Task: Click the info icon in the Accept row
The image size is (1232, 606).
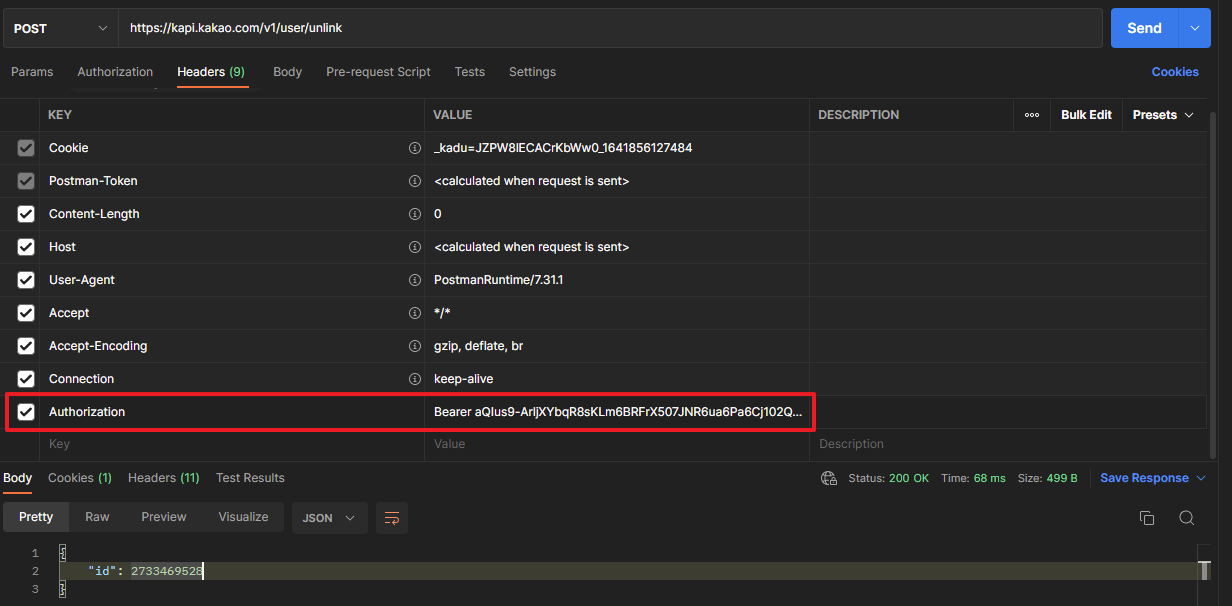Action: [x=414, y=313]
